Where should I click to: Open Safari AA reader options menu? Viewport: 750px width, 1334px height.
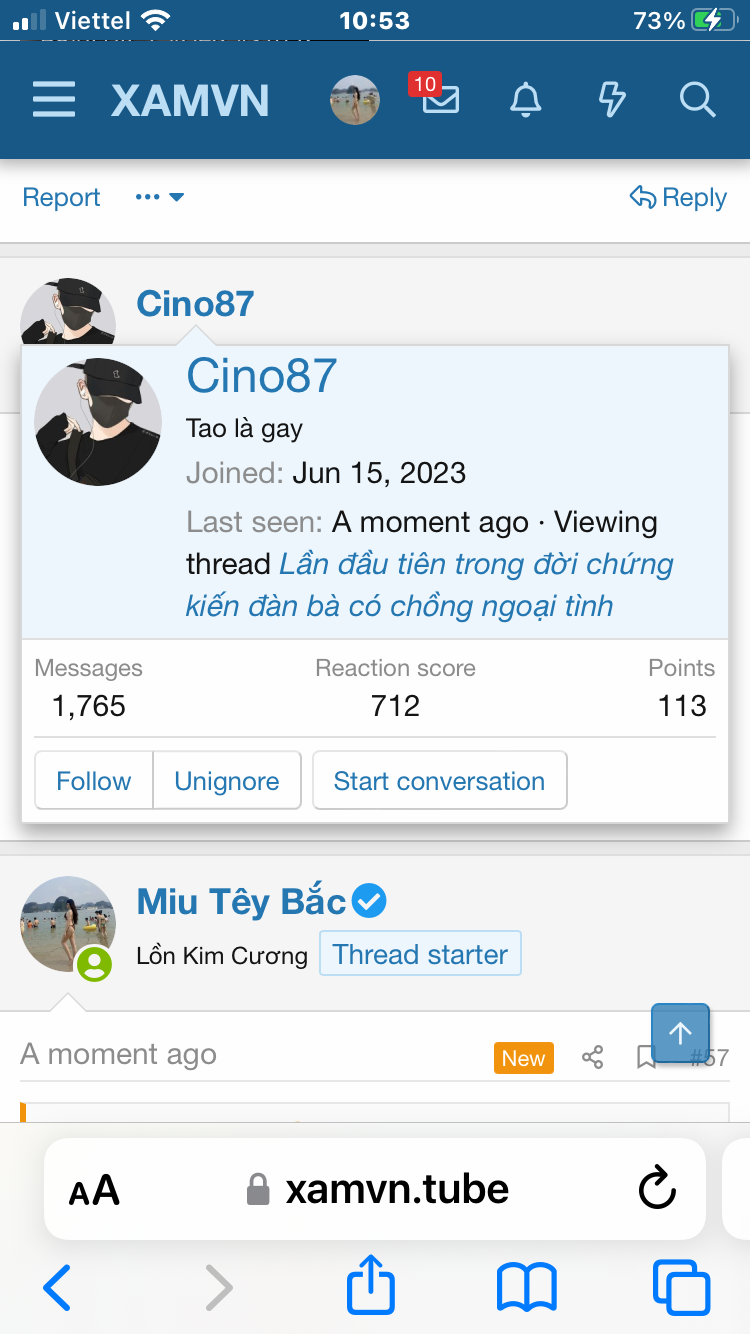(94, 1190)
